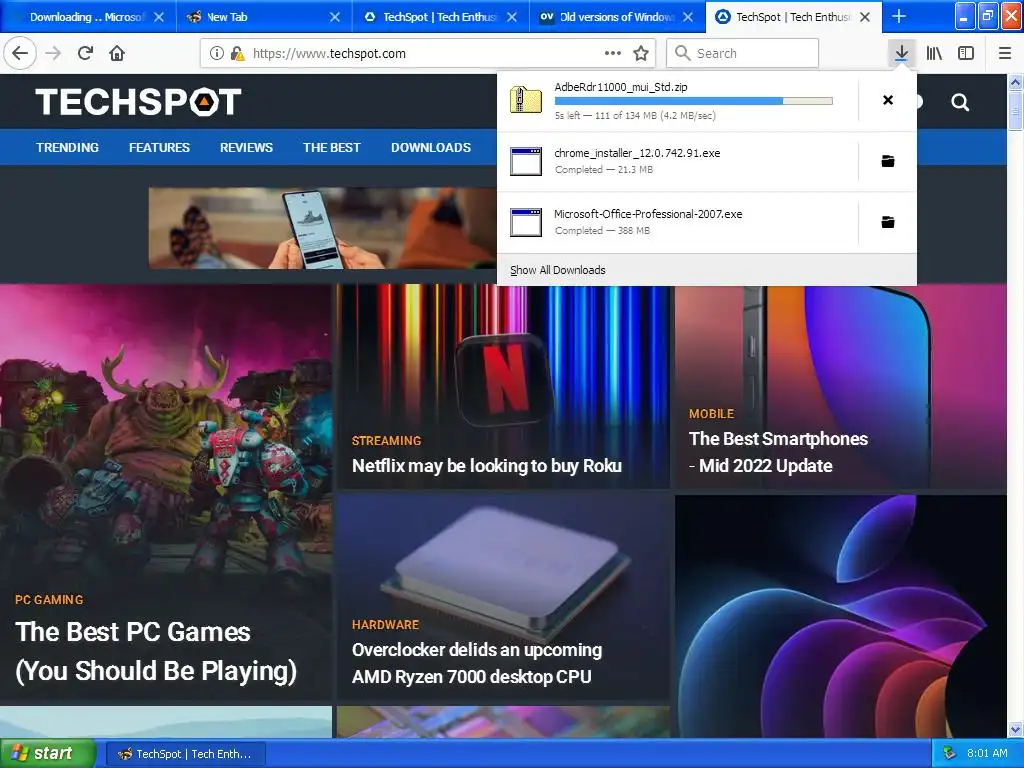Open the browser home page icon
This screenshot has height=768, width=1024.
(x=117, y=53)
